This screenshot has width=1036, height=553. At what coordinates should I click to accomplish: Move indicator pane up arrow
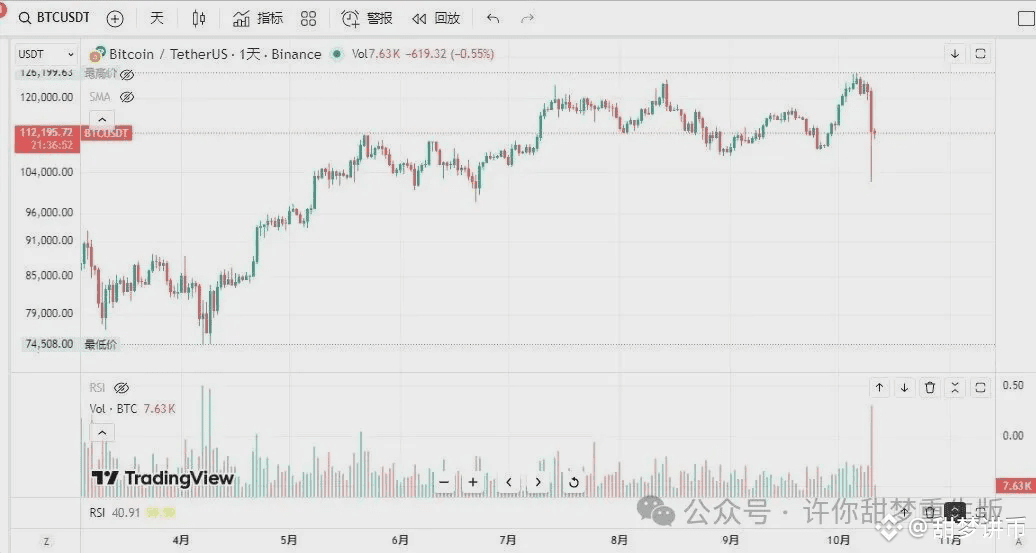pyautogui.click(x=879, y=388)
